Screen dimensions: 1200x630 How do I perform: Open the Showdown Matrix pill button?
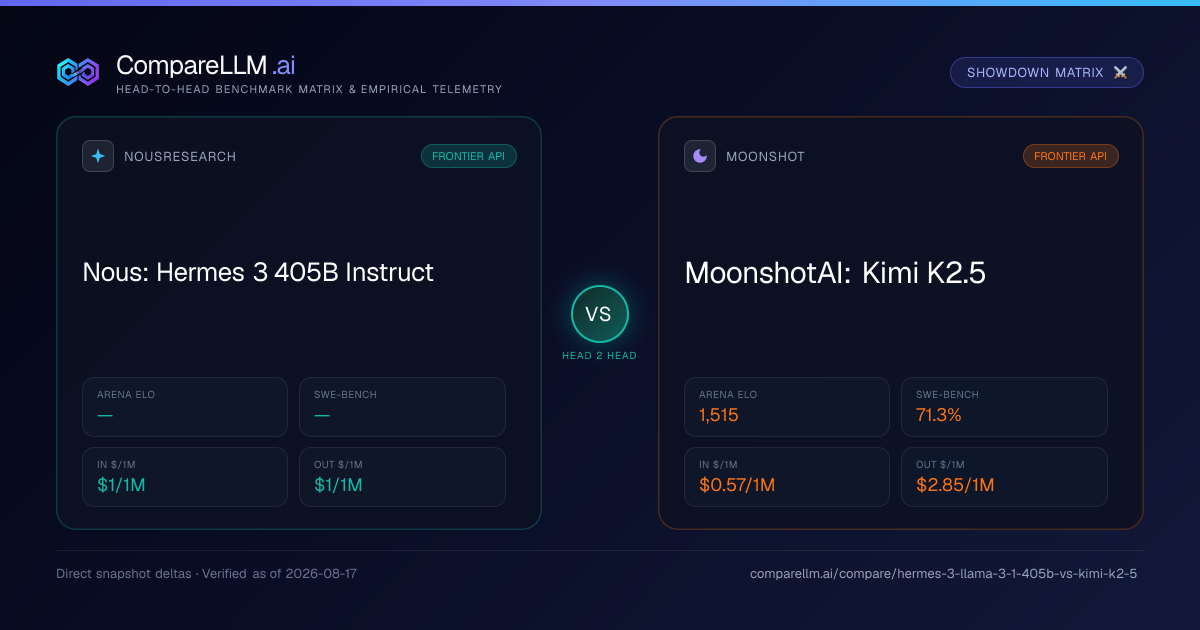[x=1046, y=73]
